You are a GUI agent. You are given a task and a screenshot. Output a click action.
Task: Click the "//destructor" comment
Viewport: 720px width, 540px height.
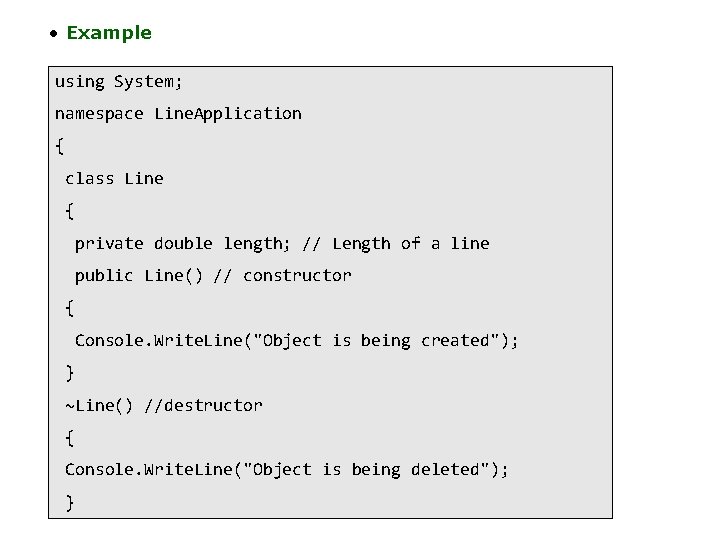coord(204,405)
